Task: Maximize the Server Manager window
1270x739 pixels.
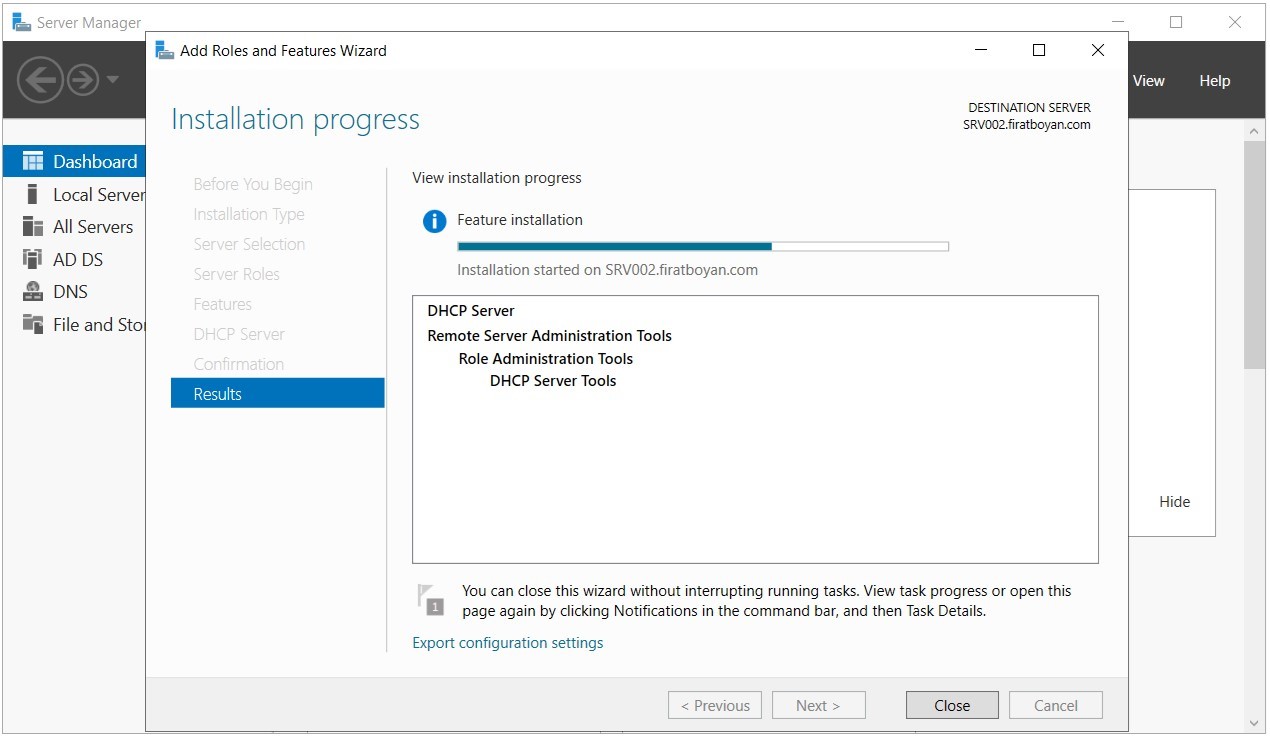Action: tap(1176, 22)
